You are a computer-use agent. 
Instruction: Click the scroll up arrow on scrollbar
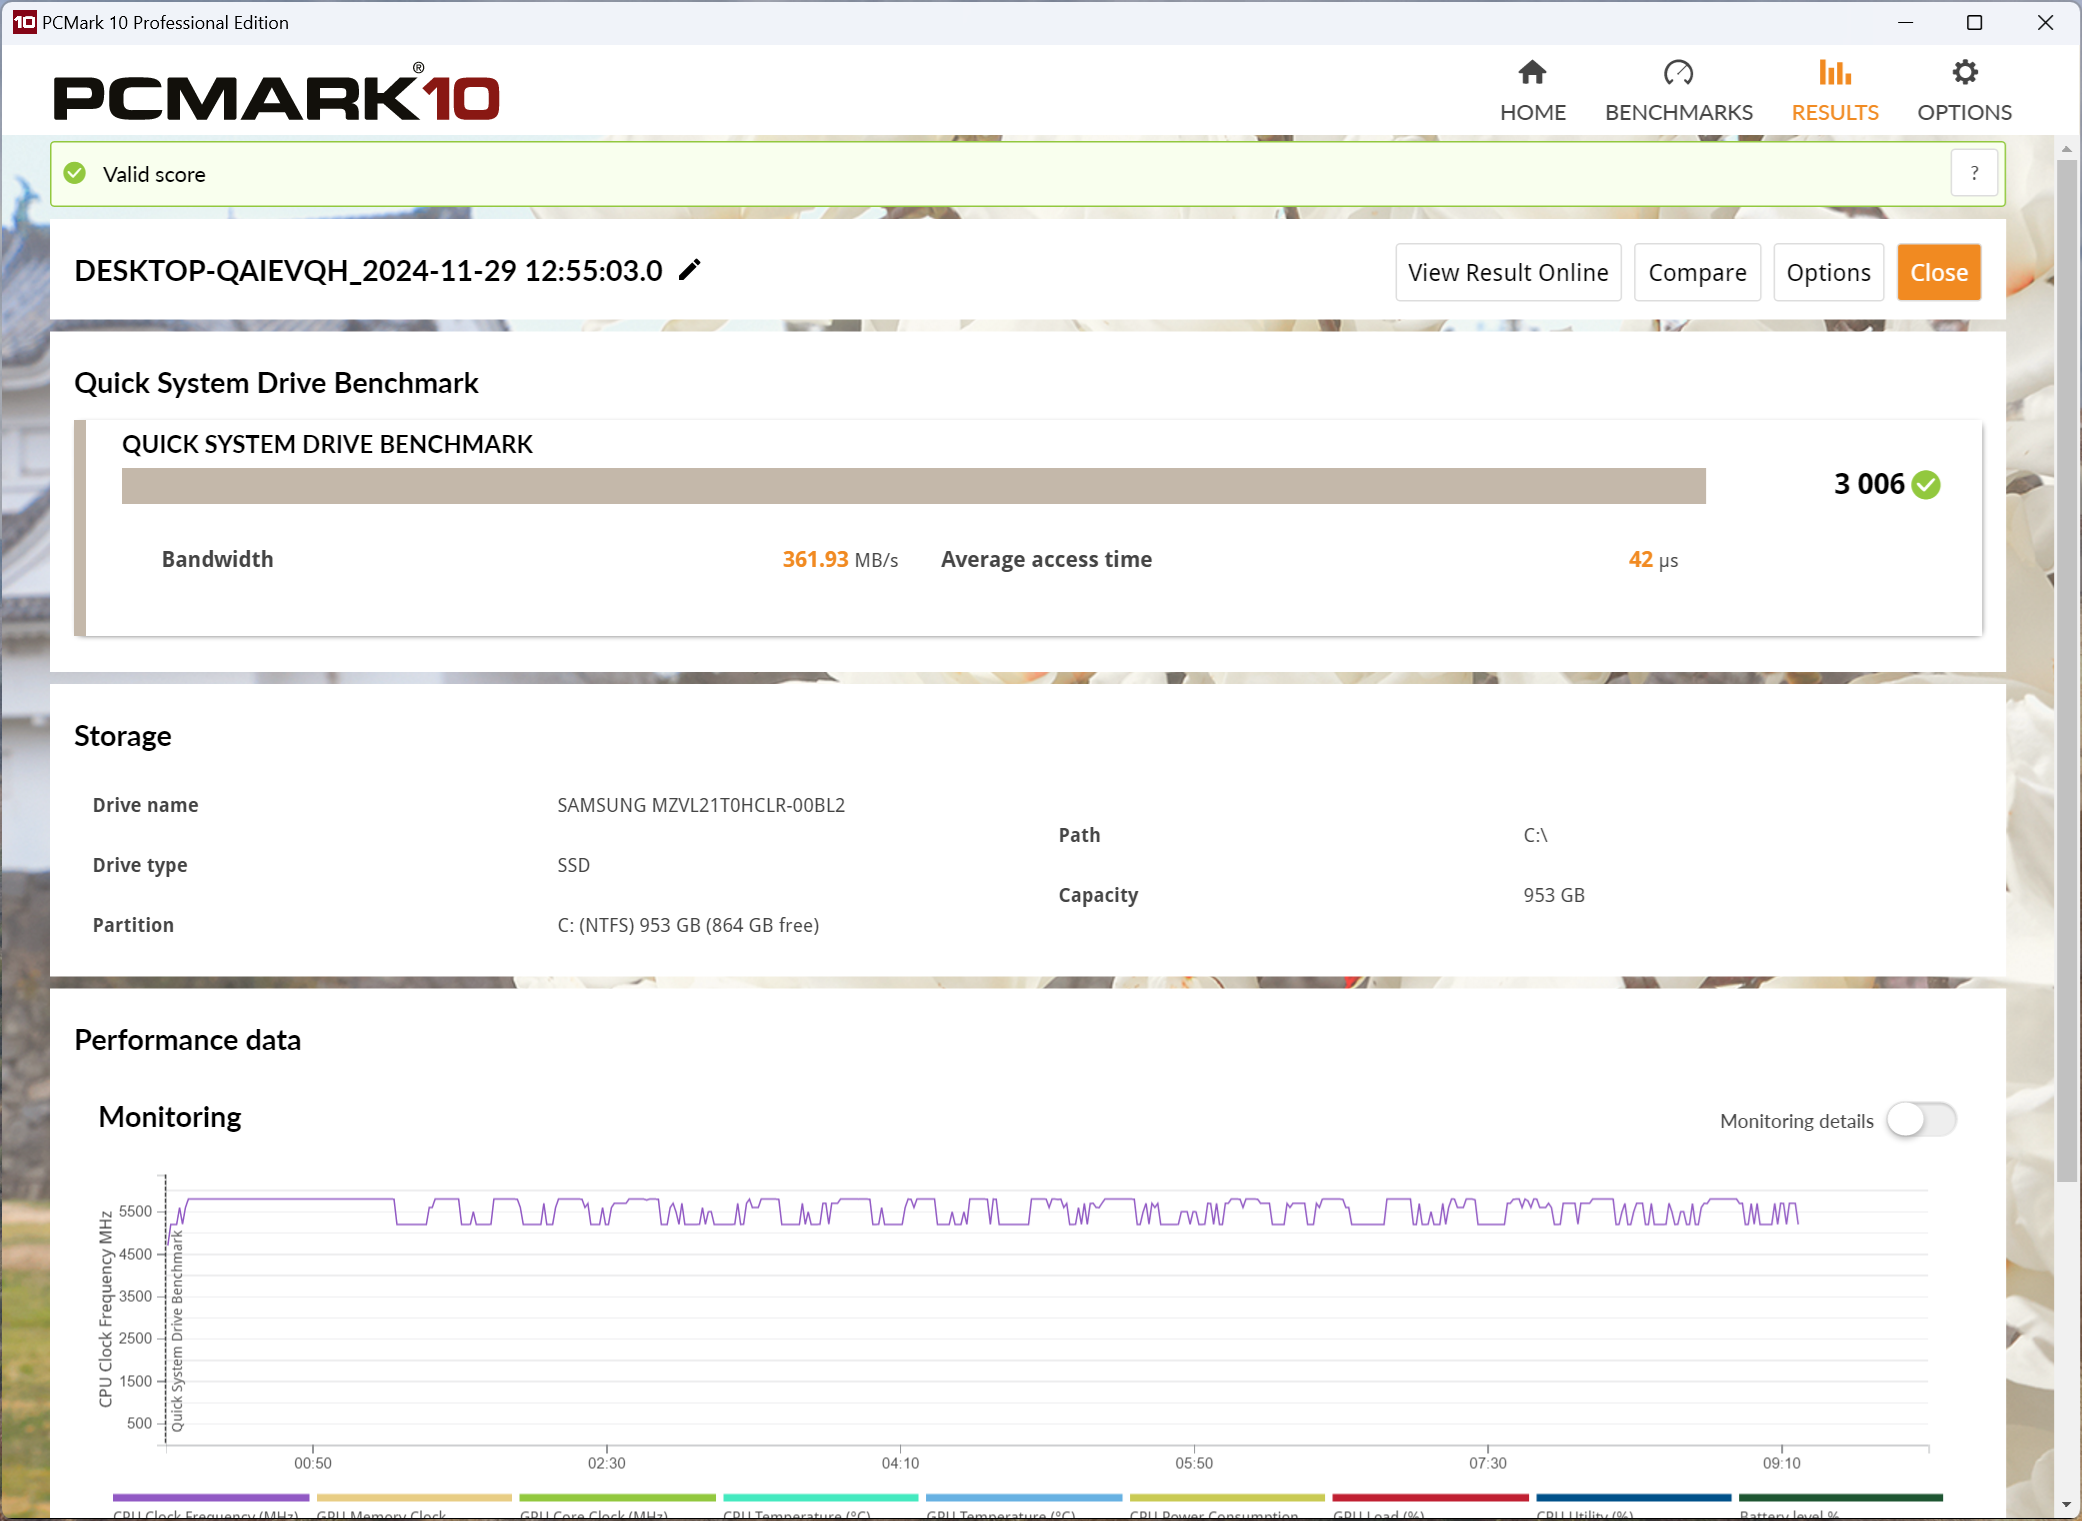(2066, 149)
